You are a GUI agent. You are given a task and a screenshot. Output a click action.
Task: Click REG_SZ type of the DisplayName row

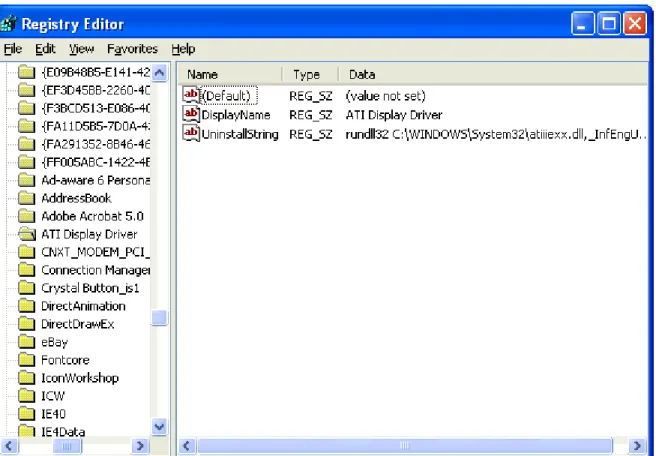point(310,115)
